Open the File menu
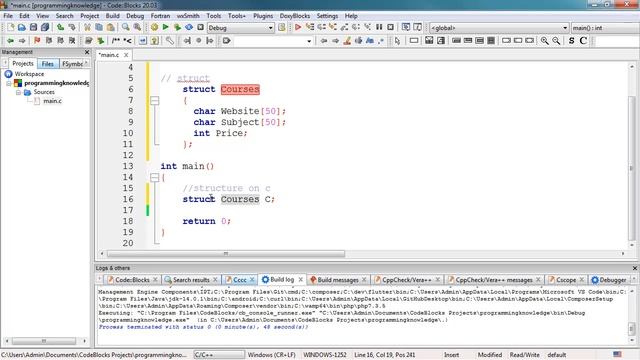 8,16
